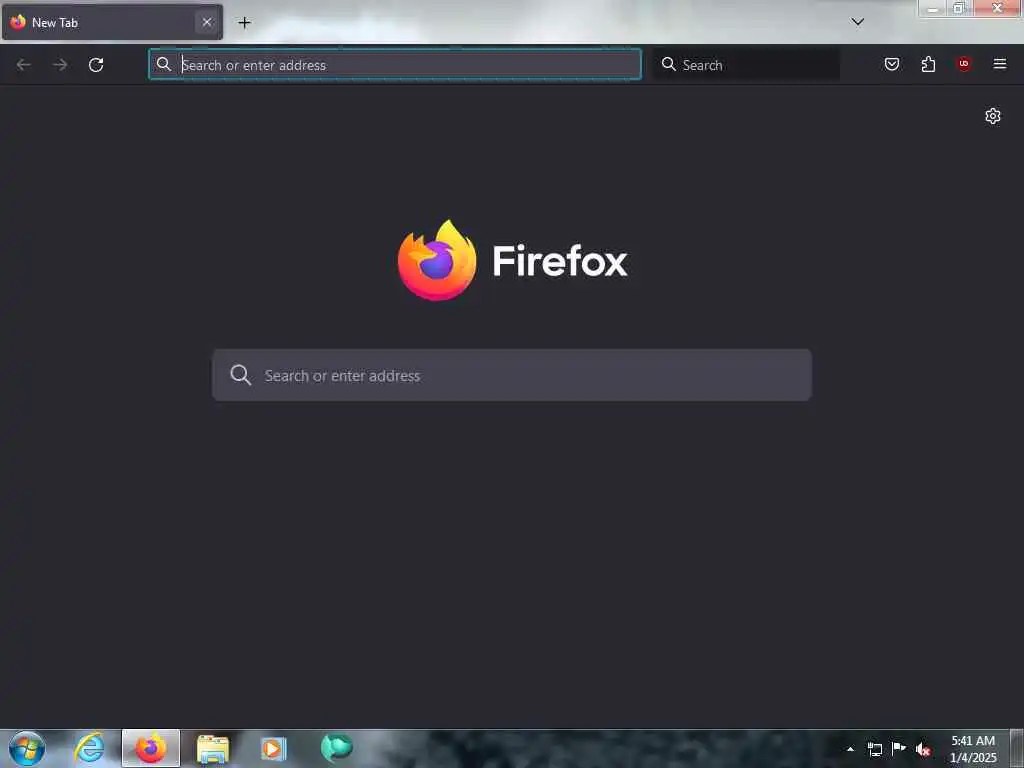Open the Extensions puzzle icon

point(928,64)
